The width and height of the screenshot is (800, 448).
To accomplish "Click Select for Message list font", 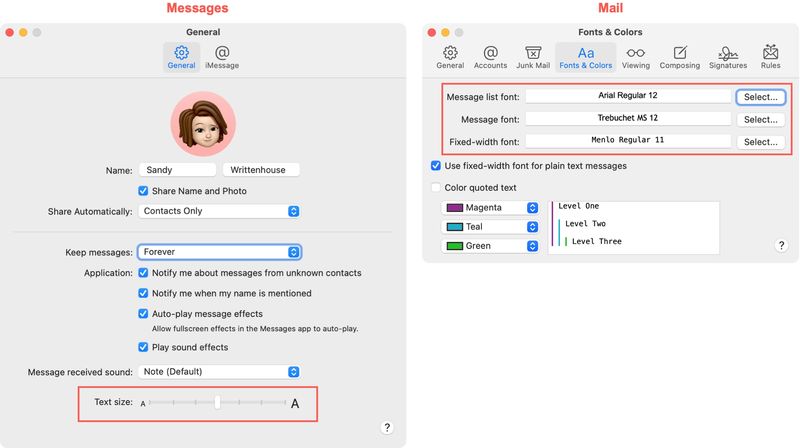I will [761, 97].
